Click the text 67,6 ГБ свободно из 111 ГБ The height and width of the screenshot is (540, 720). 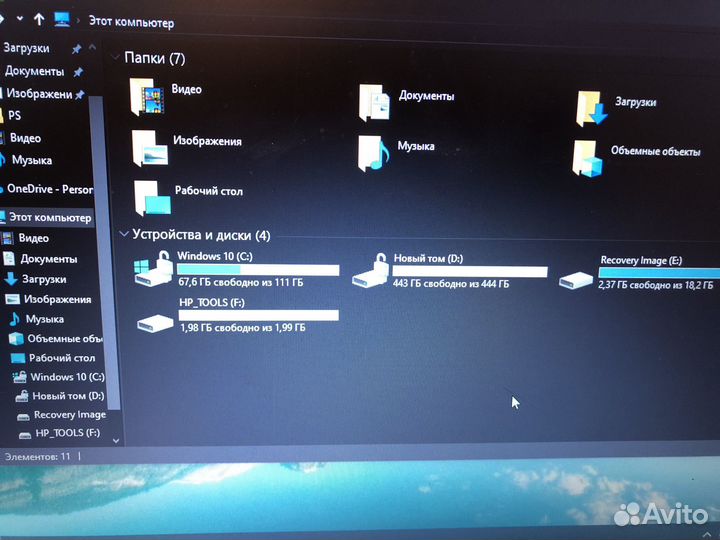pos(241,282)
